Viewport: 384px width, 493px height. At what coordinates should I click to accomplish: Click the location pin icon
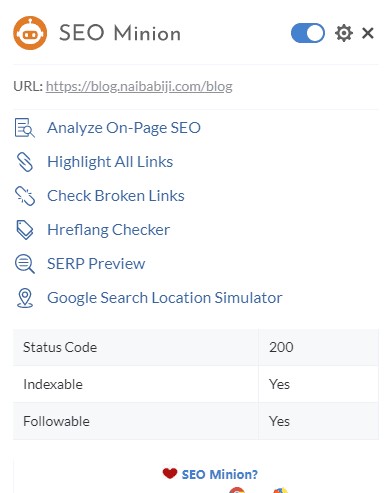click(25, 298)
